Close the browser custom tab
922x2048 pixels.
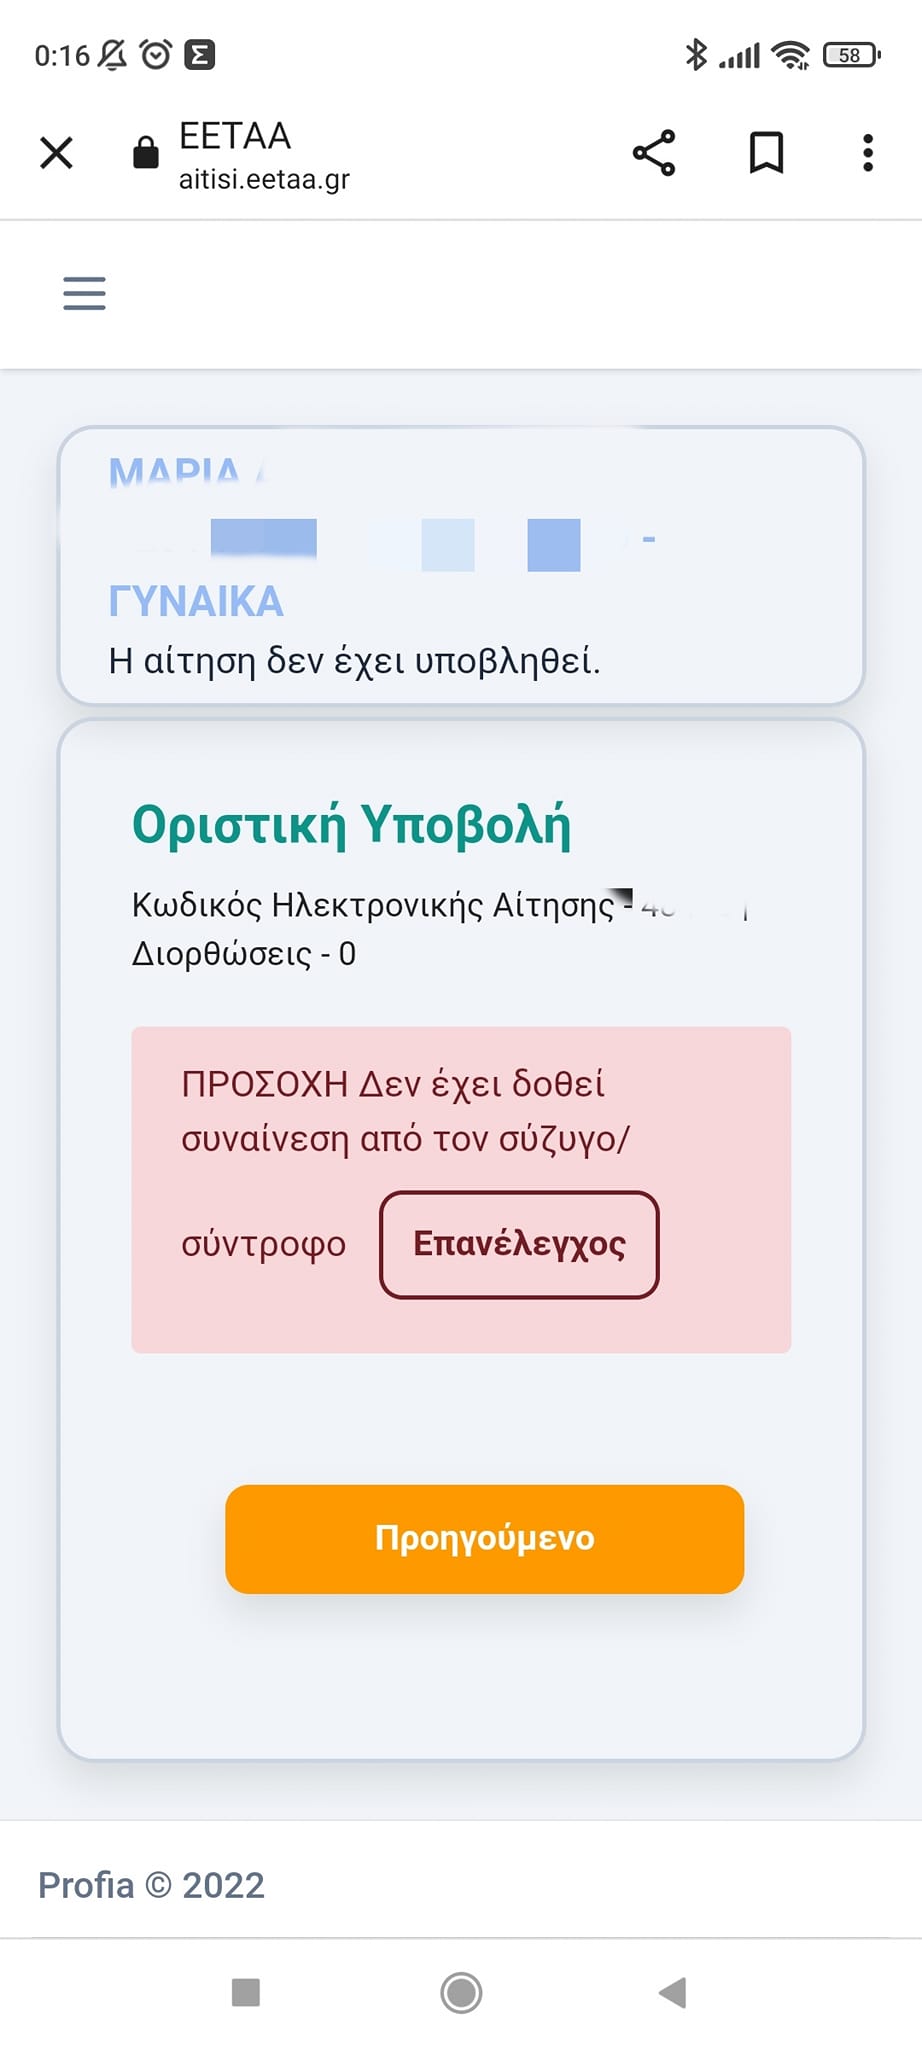(x=56, y=153)
